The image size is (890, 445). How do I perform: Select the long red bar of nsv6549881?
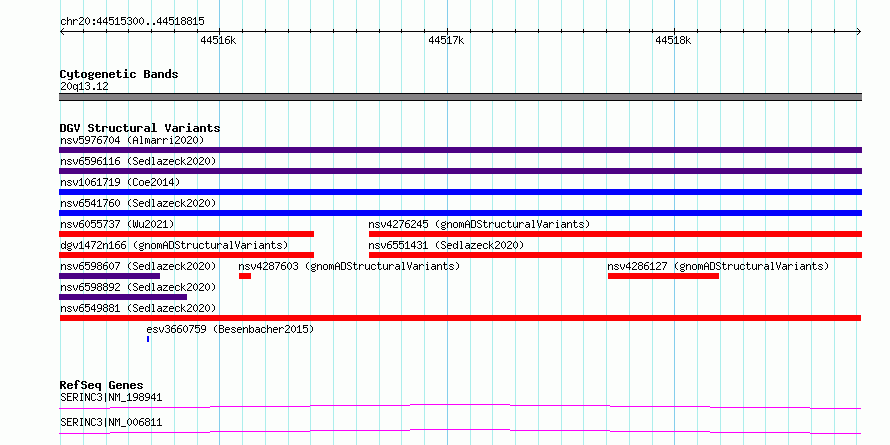(x=460, y=318)
